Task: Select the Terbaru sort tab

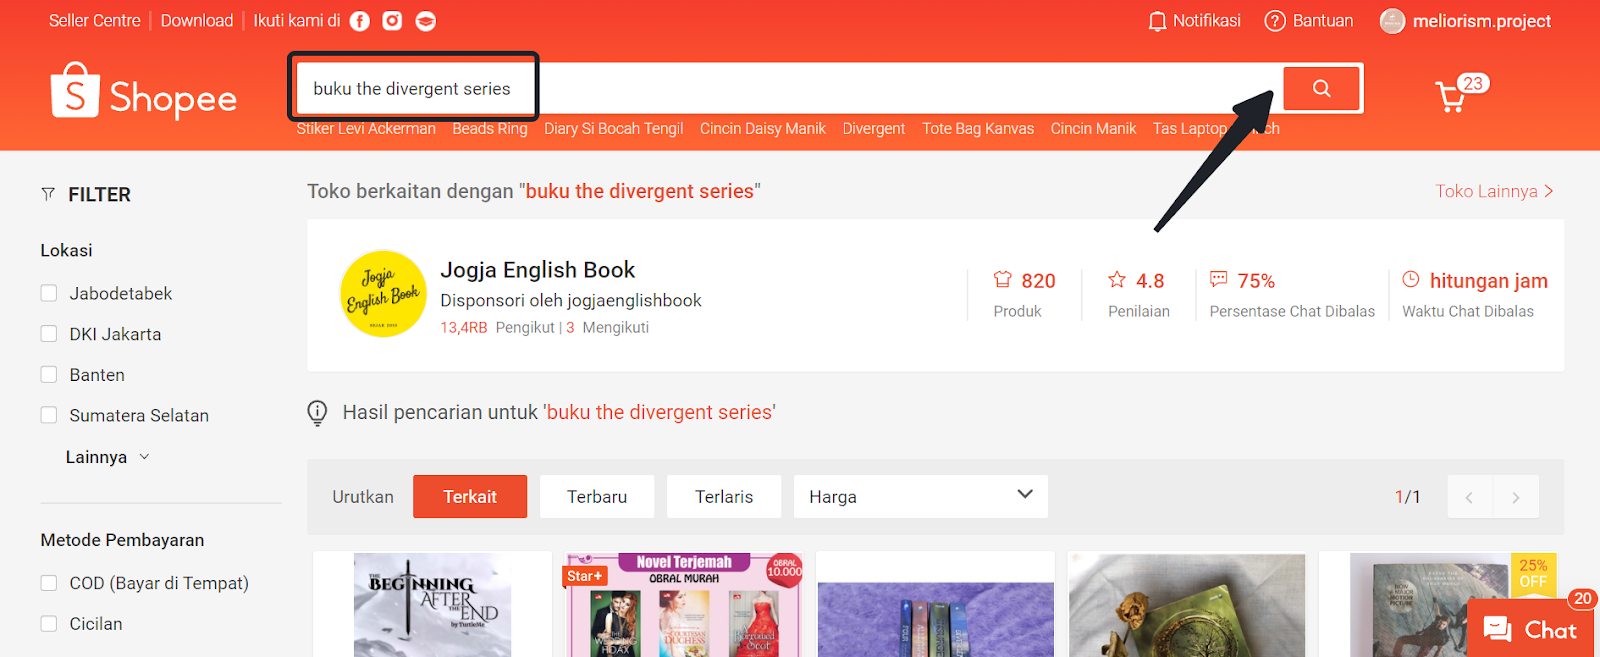Action: (597, 497)
